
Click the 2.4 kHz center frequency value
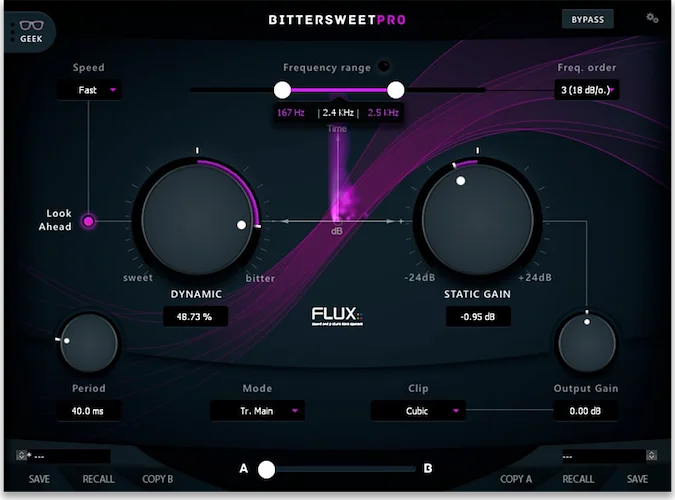click(338, 113)
